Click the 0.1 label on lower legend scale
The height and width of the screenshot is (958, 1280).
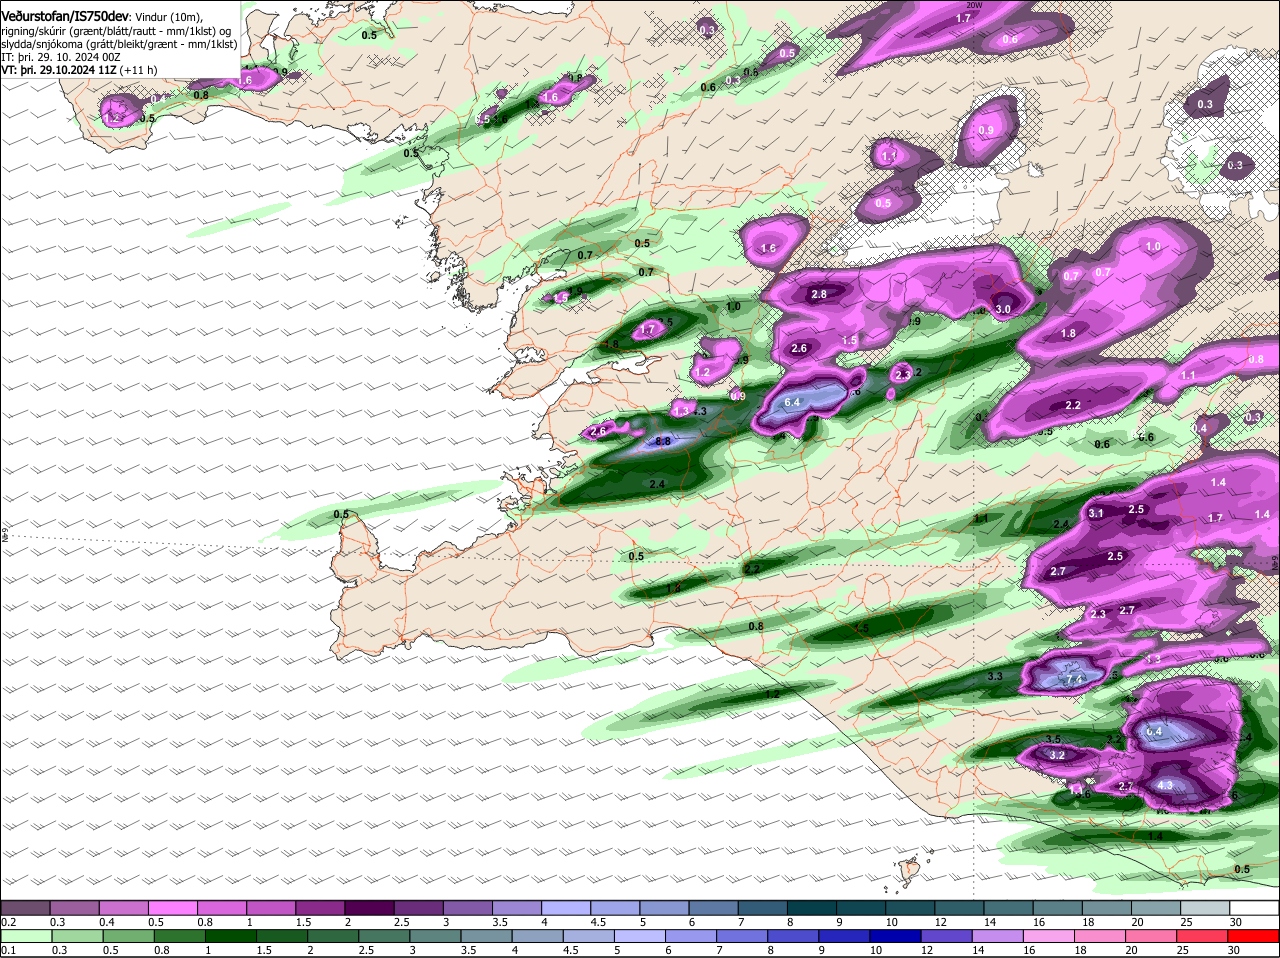8,951
